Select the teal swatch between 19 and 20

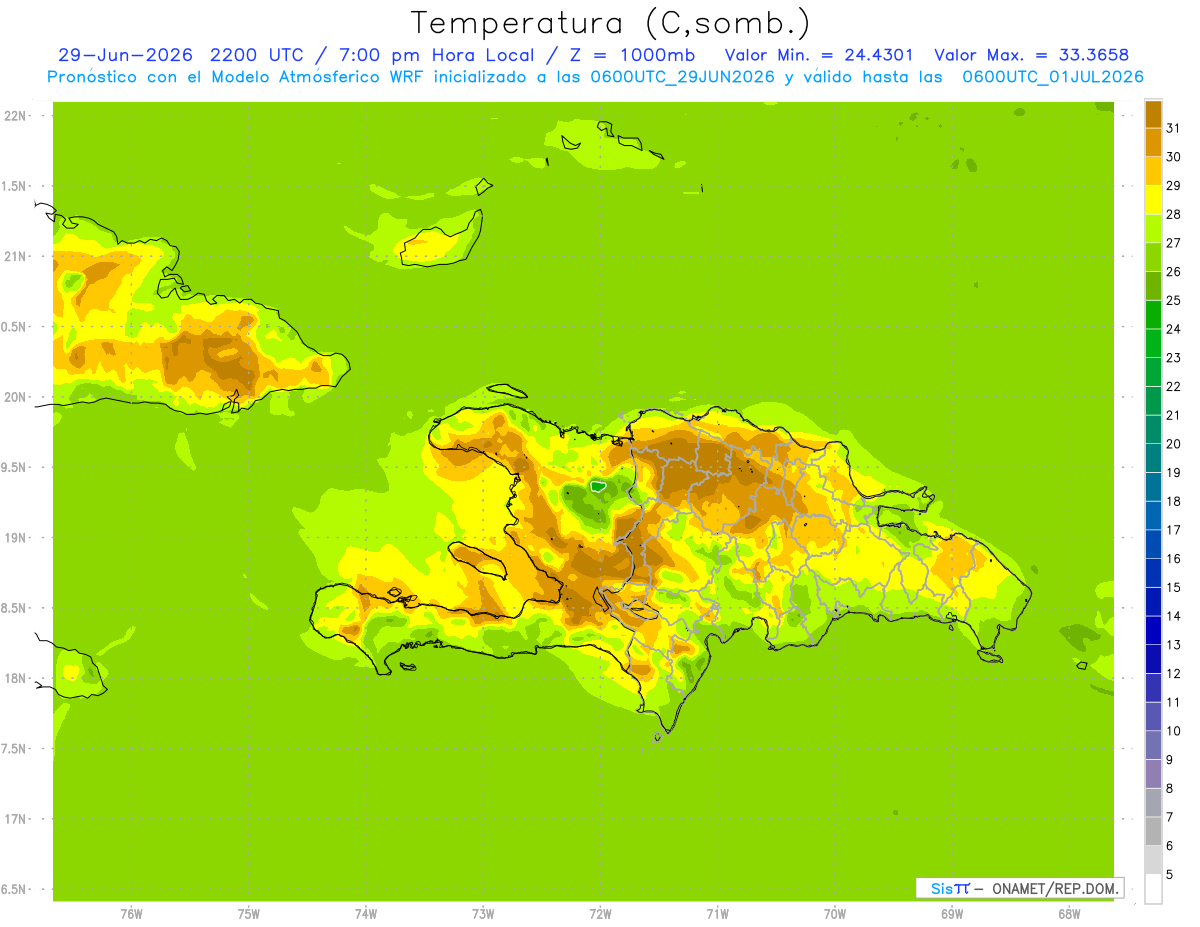coord(1153,457)
